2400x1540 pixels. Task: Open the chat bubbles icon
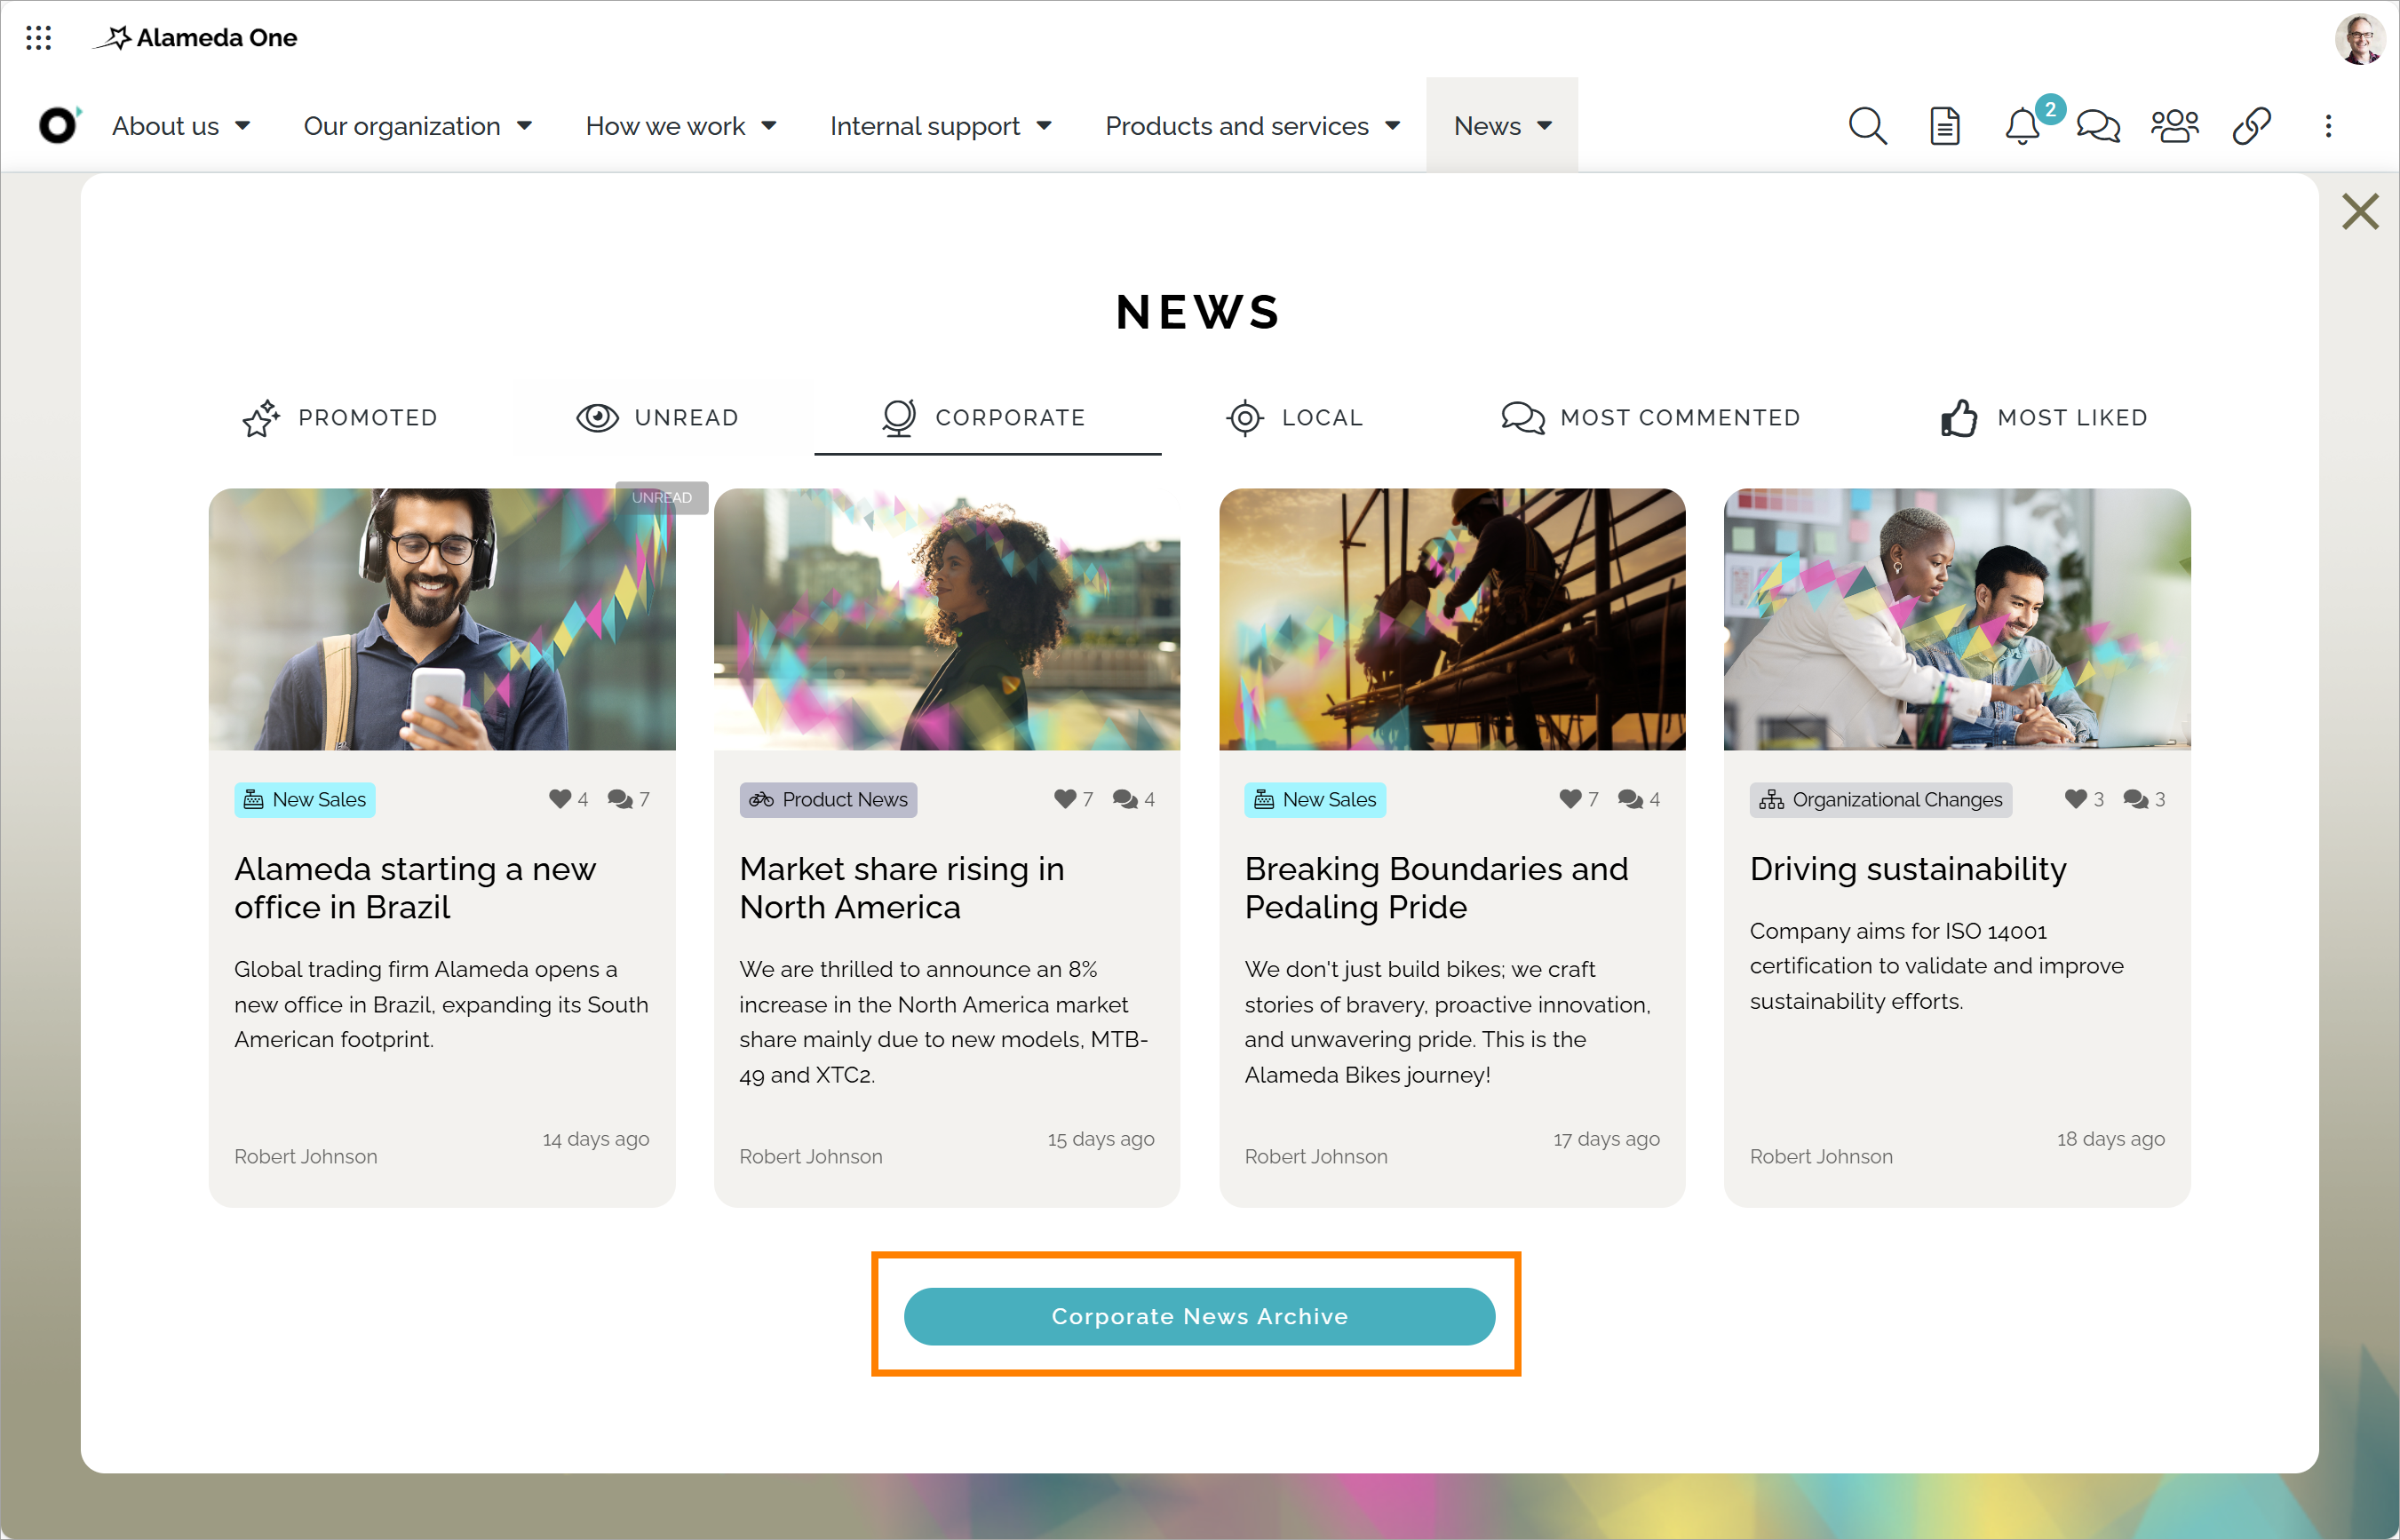coord(2098,126)
